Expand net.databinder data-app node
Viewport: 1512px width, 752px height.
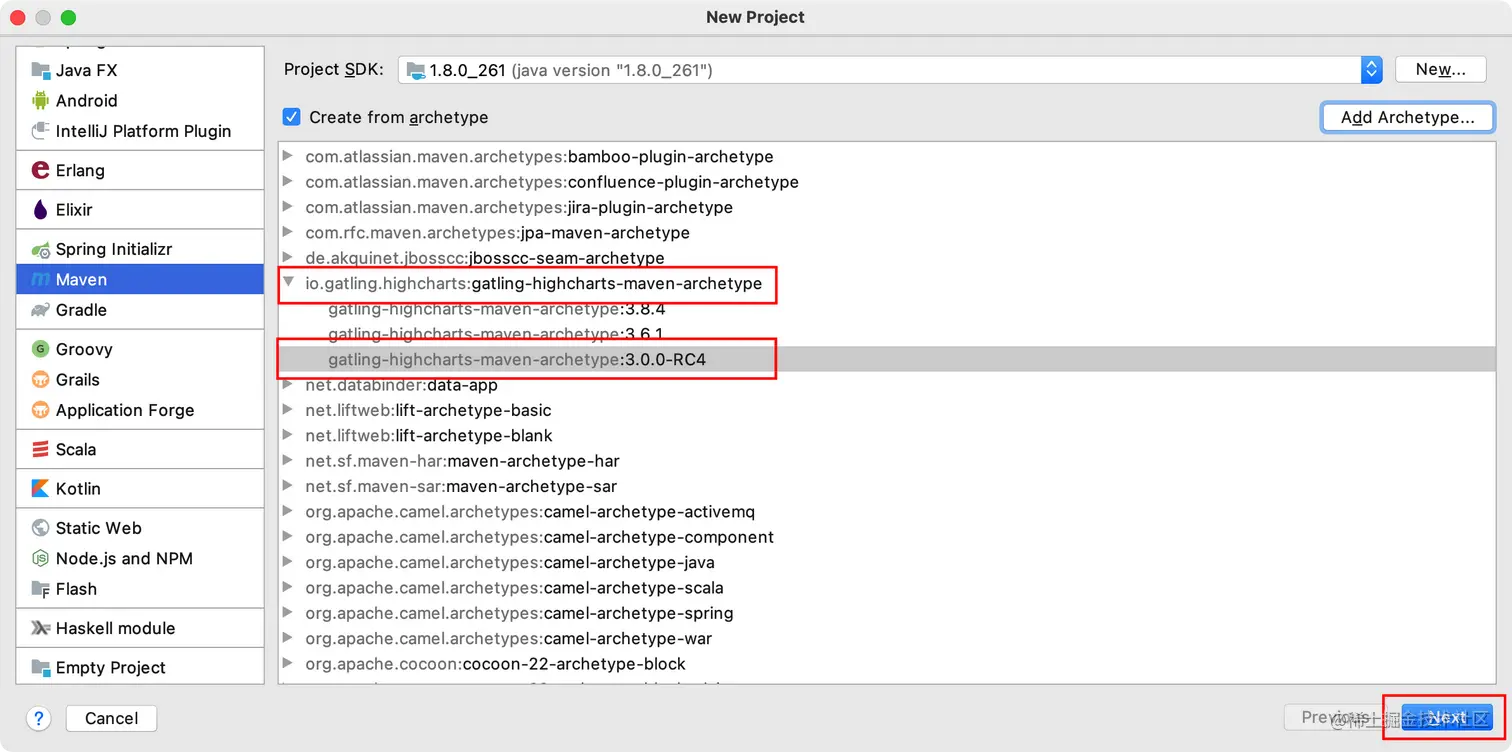click(288, 385)
